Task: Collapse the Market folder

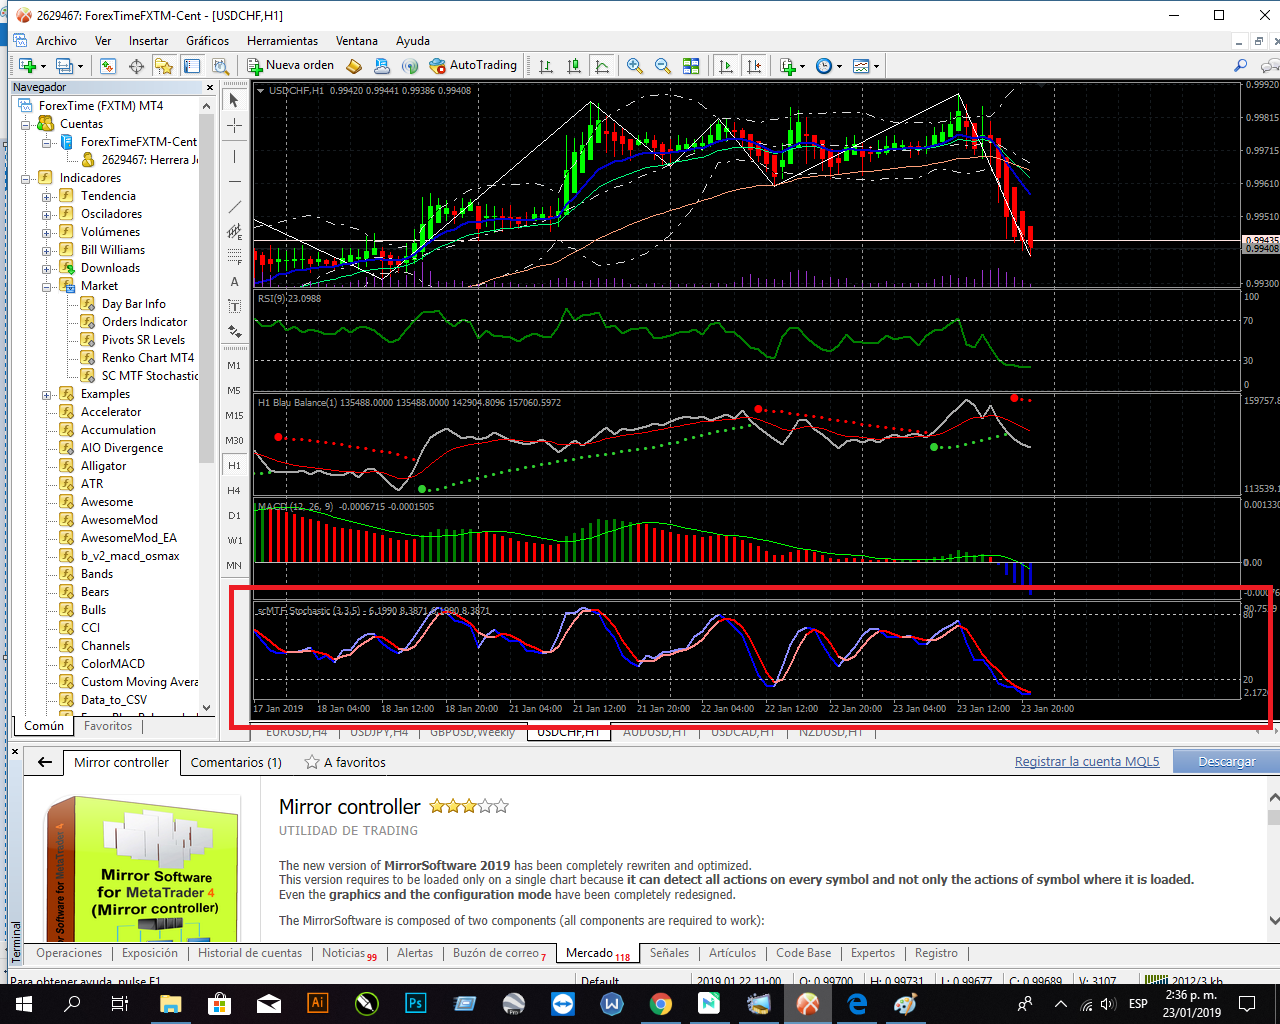Action: click(46, 287)
